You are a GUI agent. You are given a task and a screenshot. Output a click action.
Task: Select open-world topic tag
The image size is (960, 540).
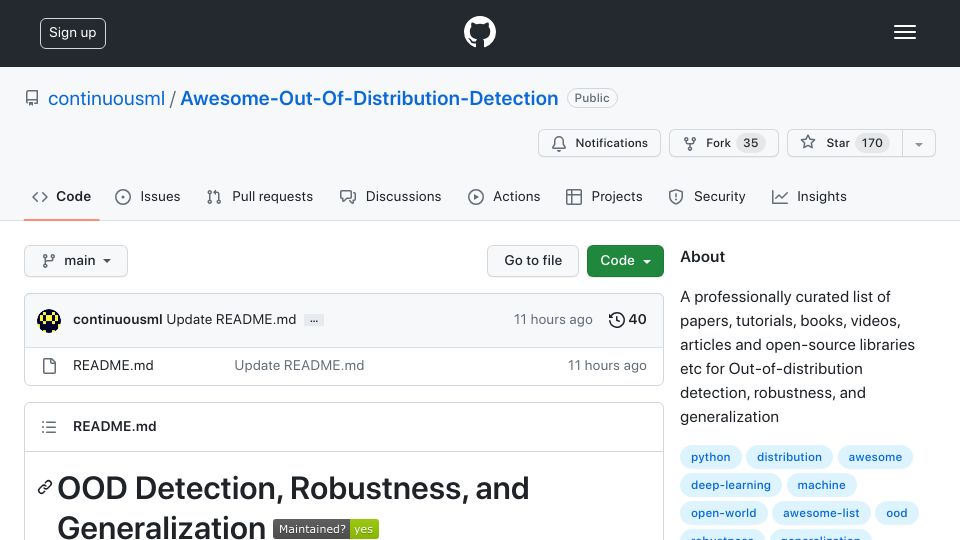pos(723,513)
